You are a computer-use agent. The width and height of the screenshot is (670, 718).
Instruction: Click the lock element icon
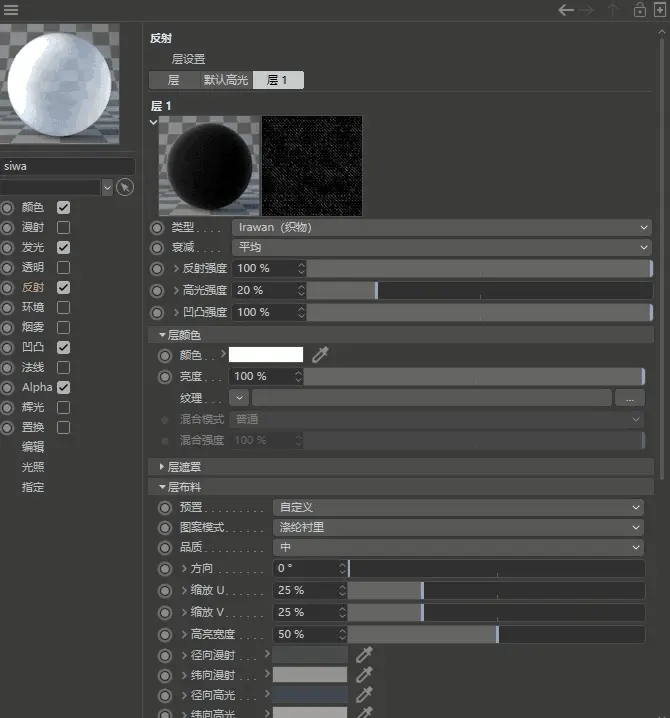coord(640,10)
